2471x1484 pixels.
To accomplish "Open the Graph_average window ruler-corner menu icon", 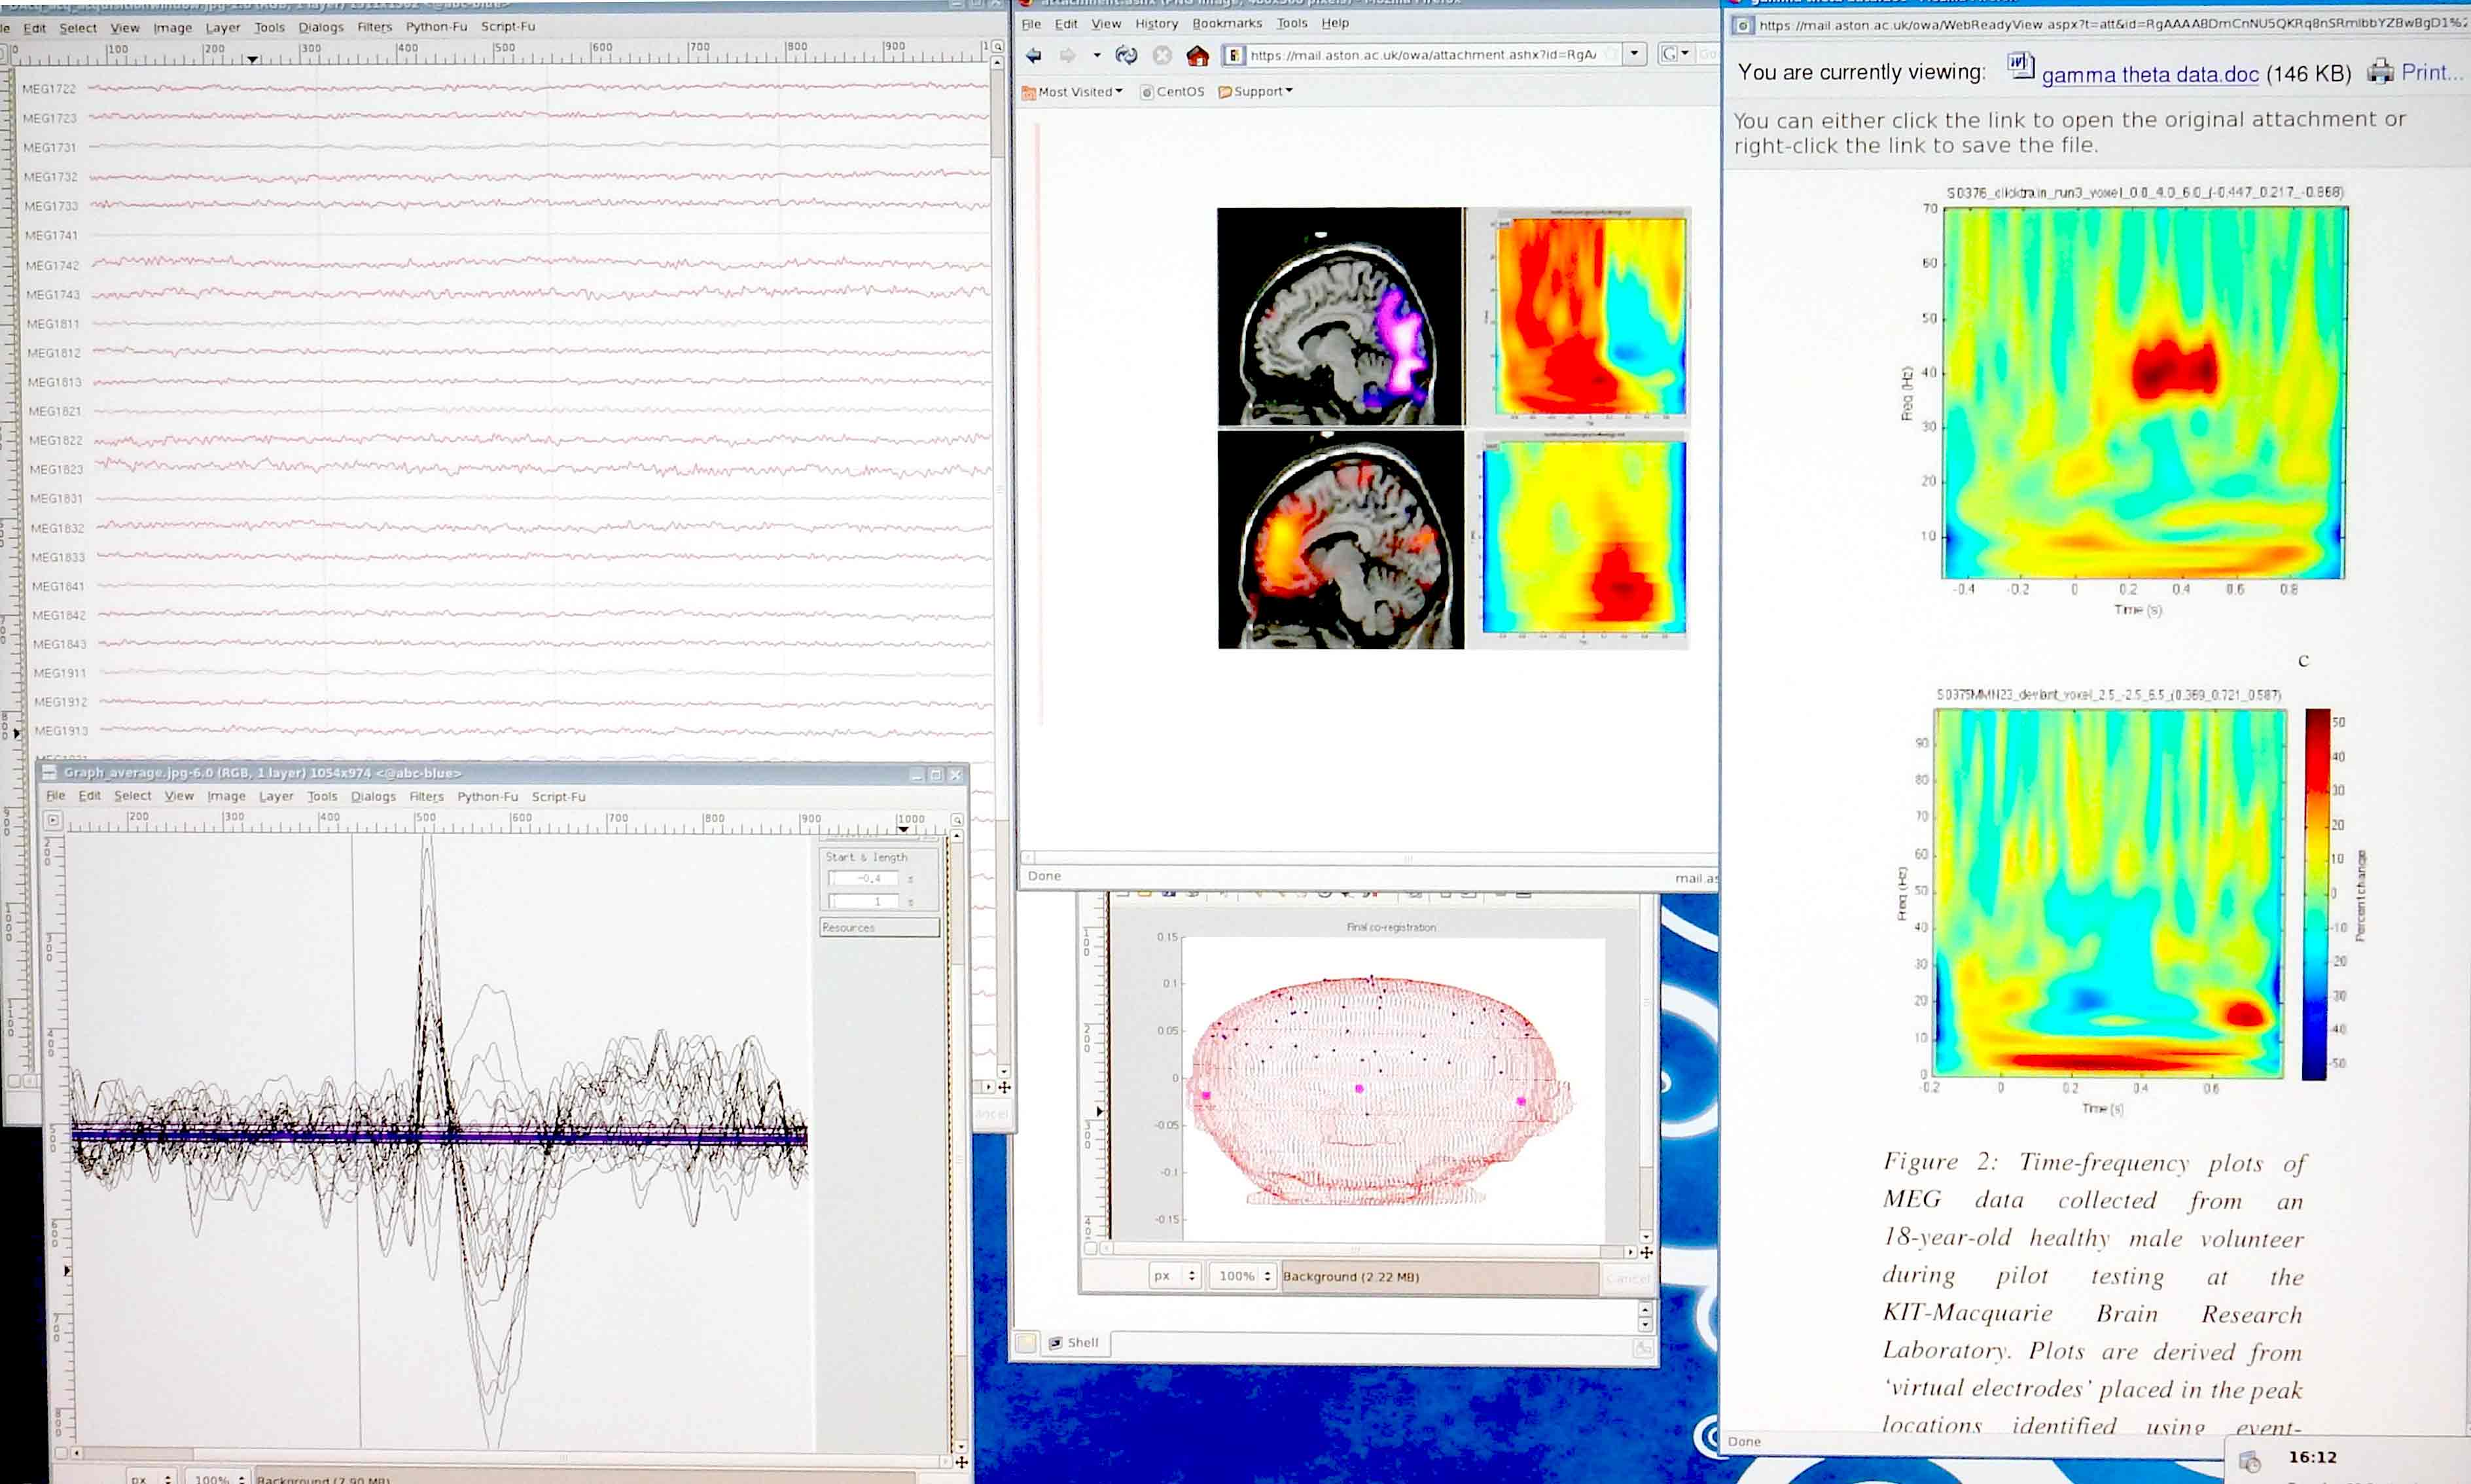I will pyautogui.click(x=53, y=820).
